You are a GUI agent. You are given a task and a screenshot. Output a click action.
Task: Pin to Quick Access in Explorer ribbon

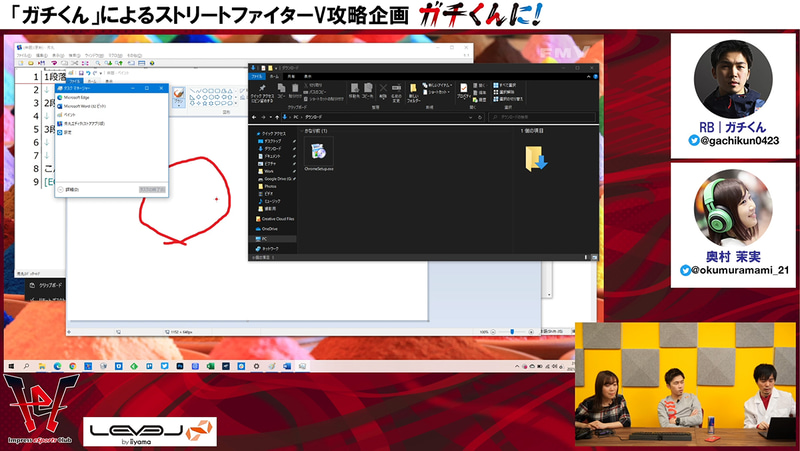262,92
